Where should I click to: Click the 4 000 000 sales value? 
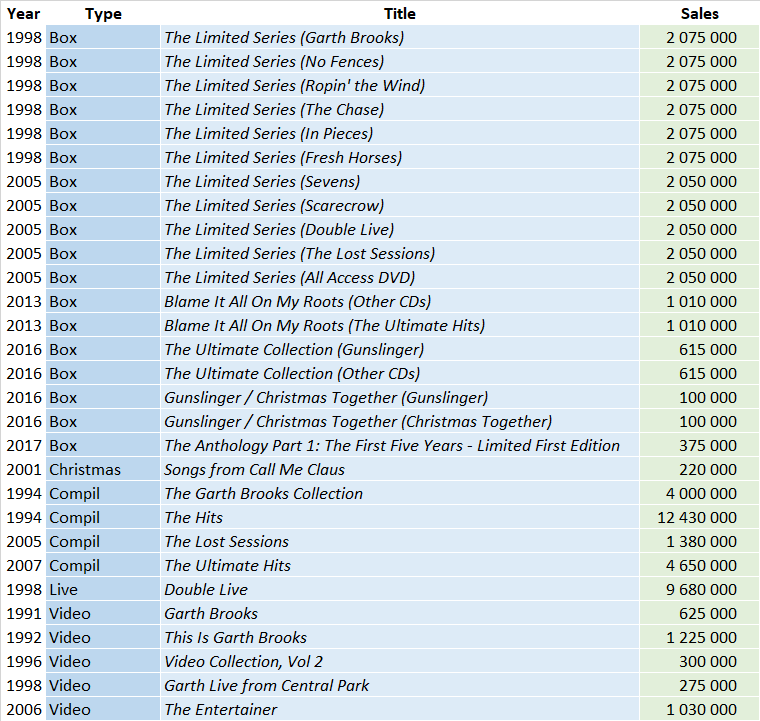coord(701,494)
